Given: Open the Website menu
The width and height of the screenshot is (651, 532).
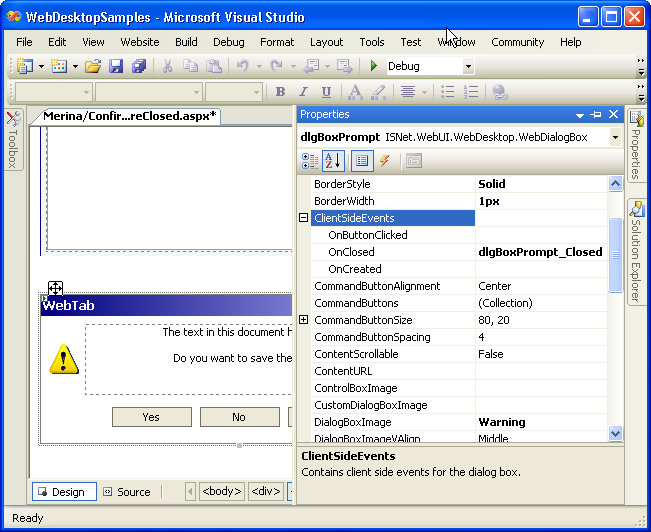Looking at the screenshot, I should [140, 42].
